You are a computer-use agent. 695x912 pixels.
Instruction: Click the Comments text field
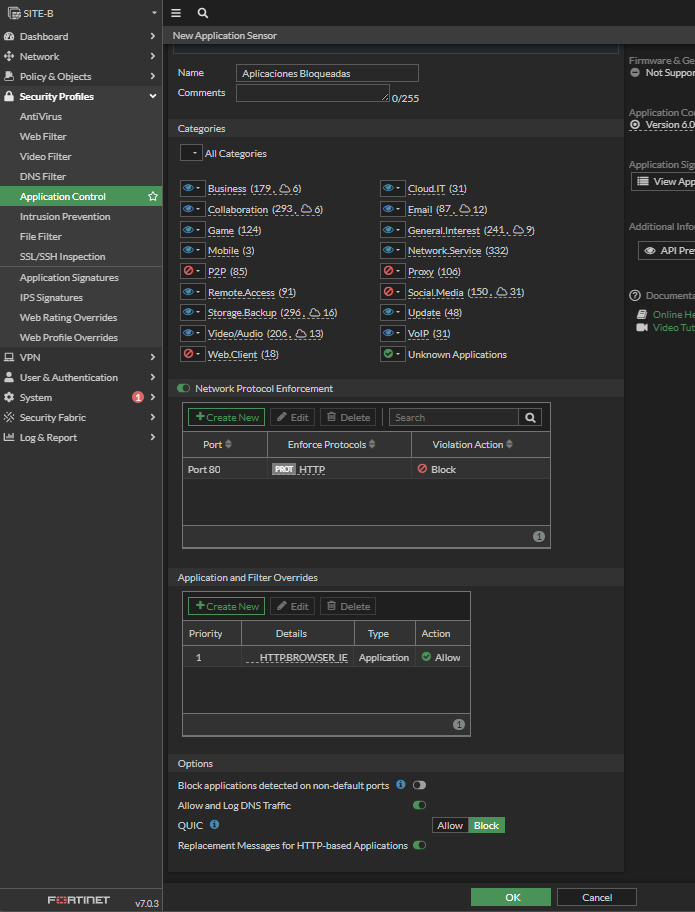coord(312,93)
